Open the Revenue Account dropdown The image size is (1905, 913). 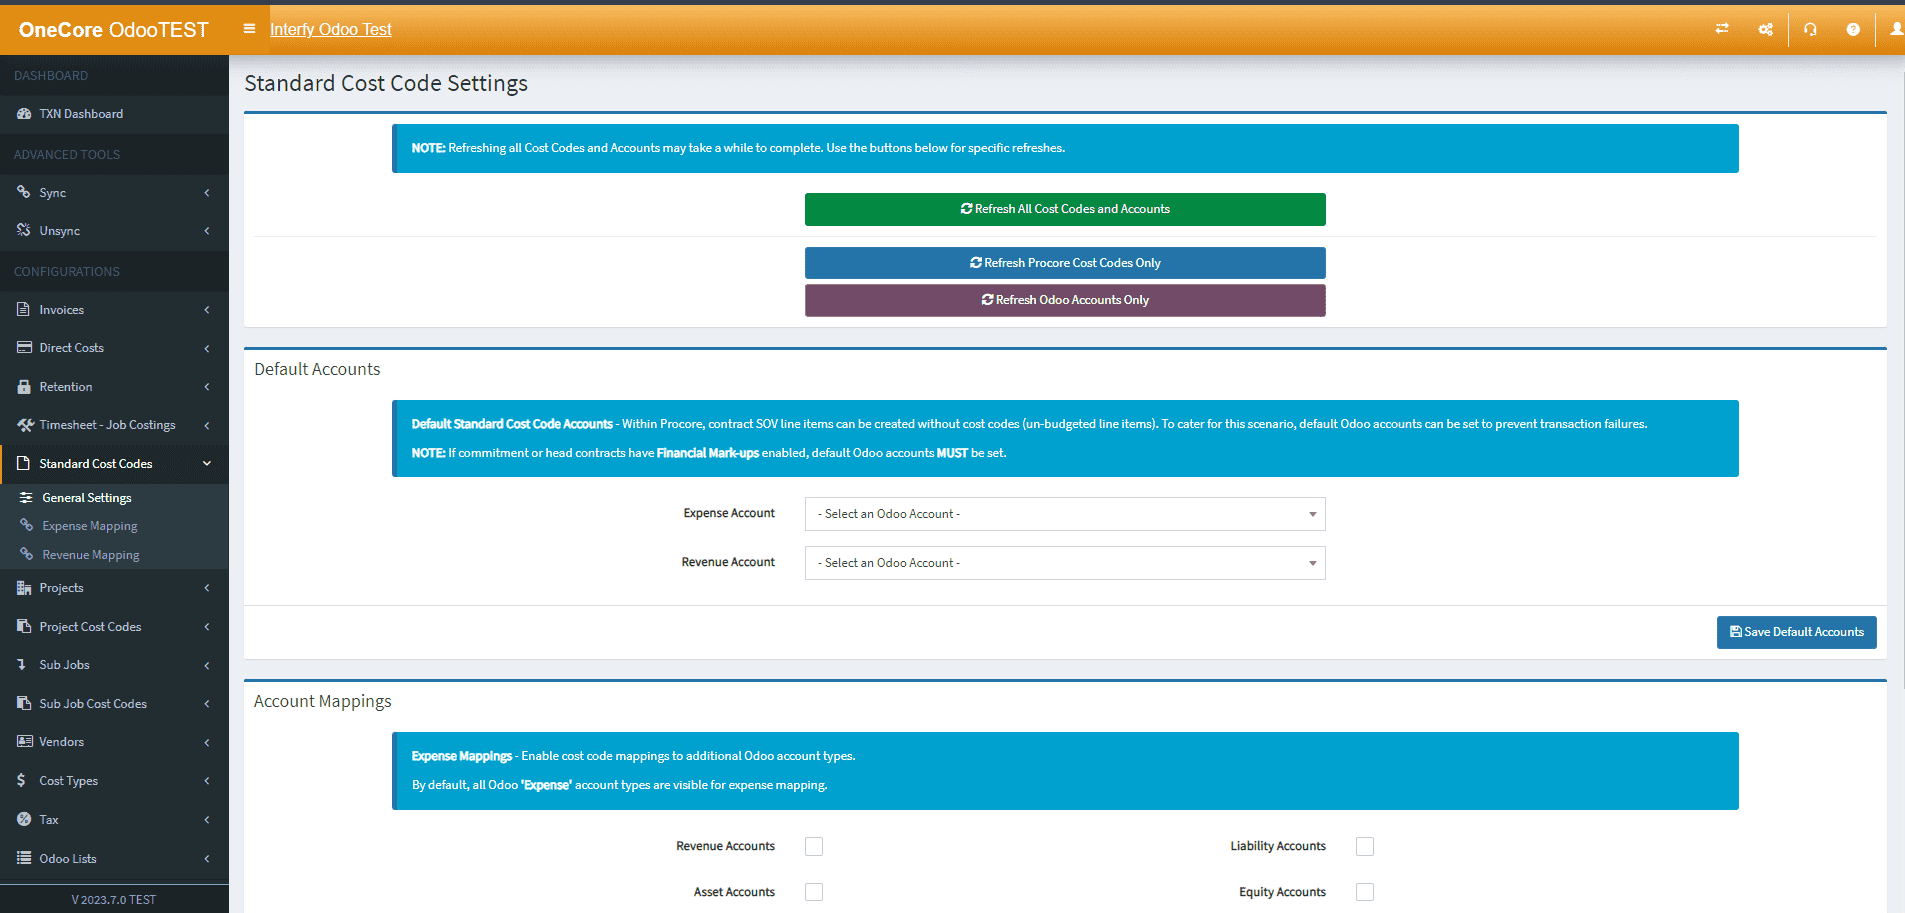[x=1064, y=563]
